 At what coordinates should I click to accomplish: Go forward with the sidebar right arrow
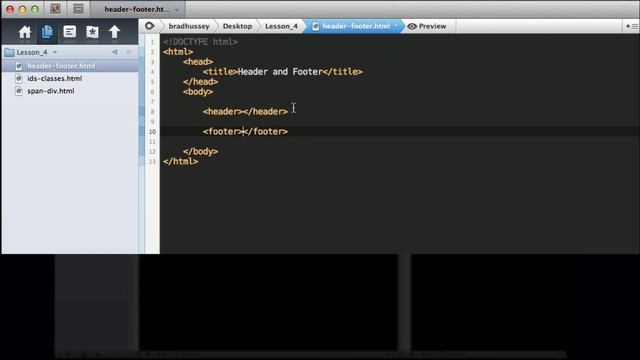pos(129,52)
